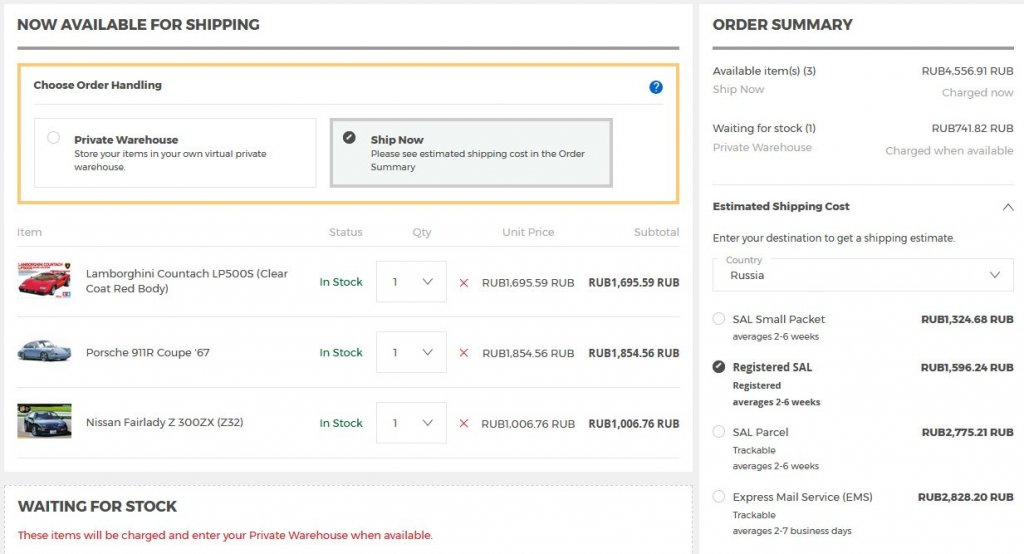
Task: Open quantity dropdown for Nissan Fairlady Z
Action: [x=411, y=423]
